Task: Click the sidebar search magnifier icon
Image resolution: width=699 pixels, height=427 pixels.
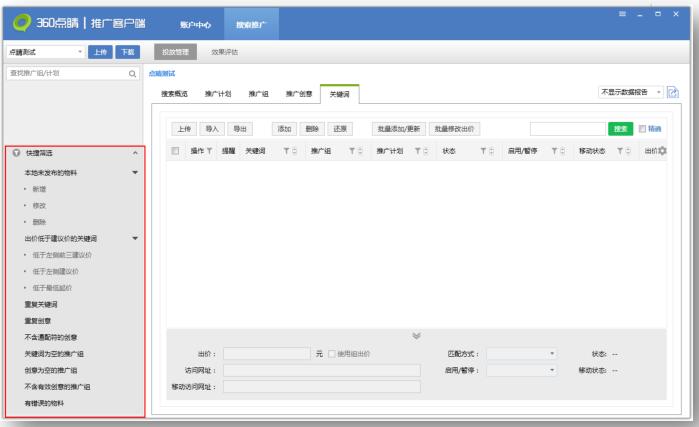Action: click(132, 73)
